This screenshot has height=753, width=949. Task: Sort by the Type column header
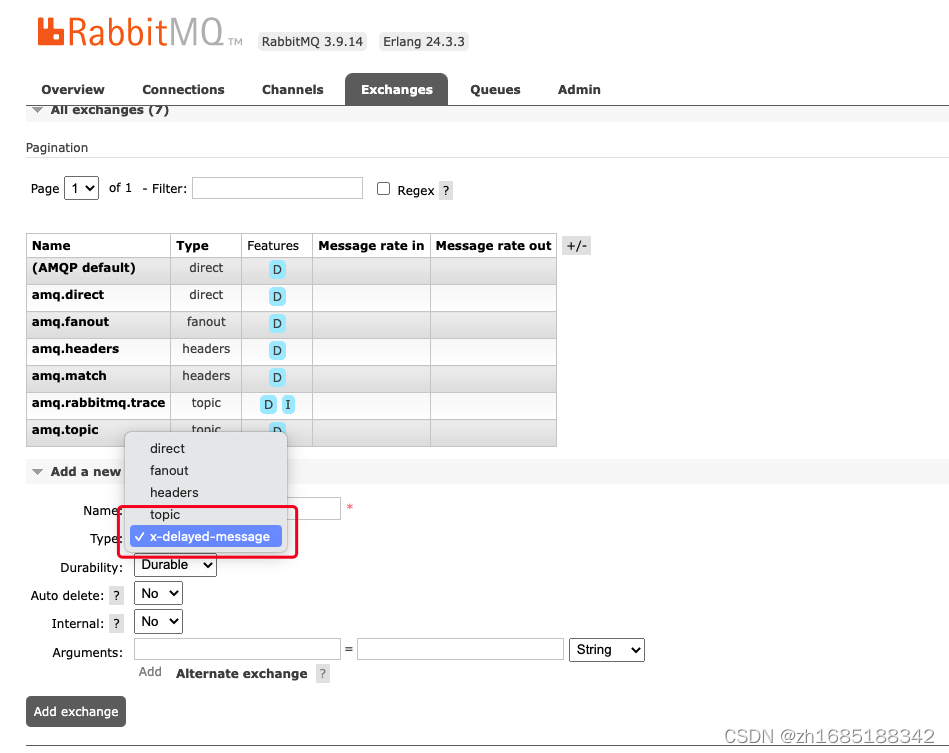192,246
